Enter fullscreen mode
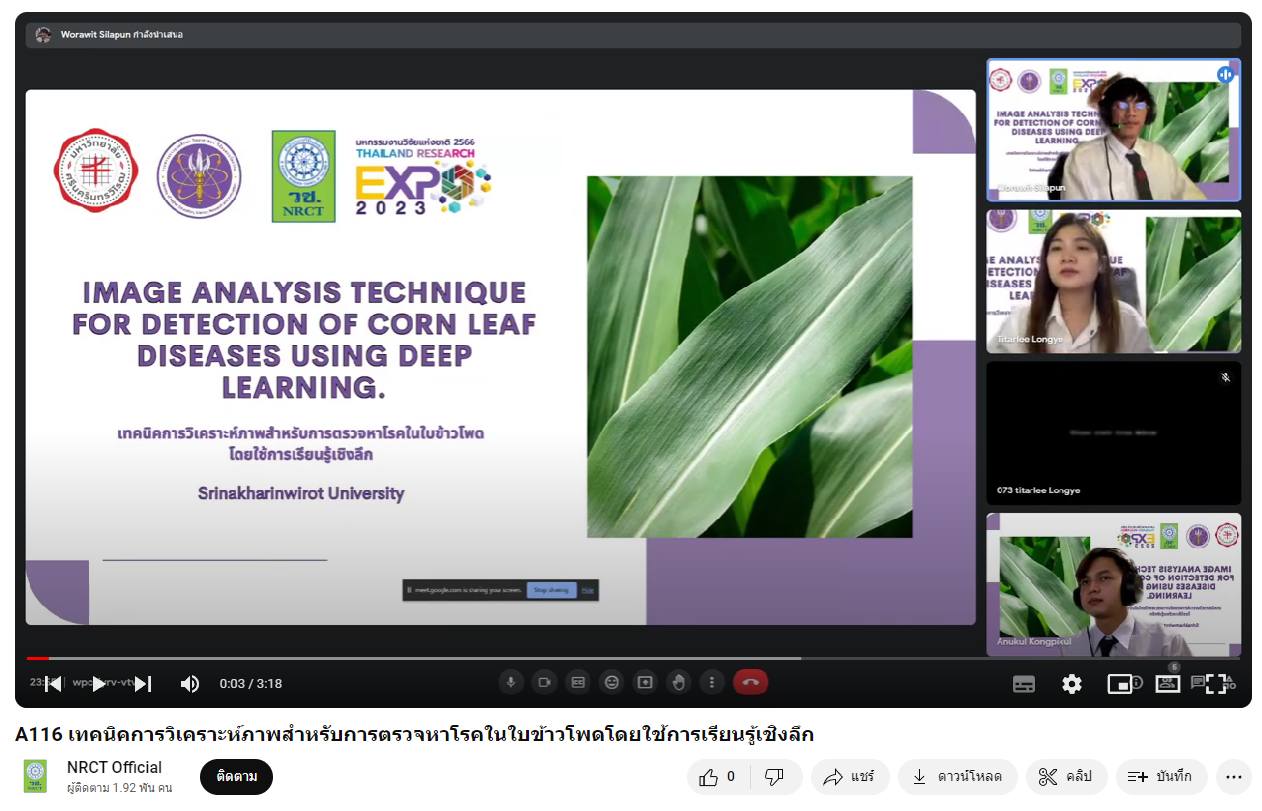 point(1216,684)
